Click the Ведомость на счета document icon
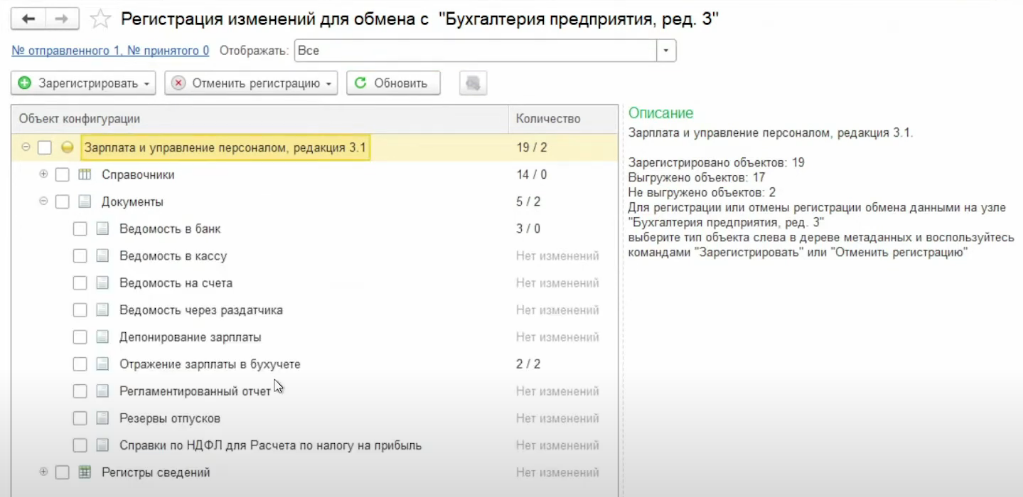 tap(102, 283)
